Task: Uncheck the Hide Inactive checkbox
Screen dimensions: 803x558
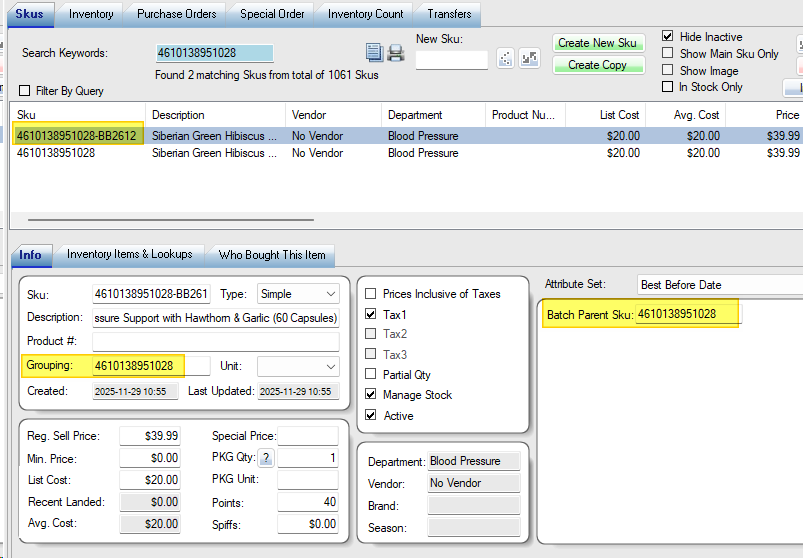Action: 668,37
